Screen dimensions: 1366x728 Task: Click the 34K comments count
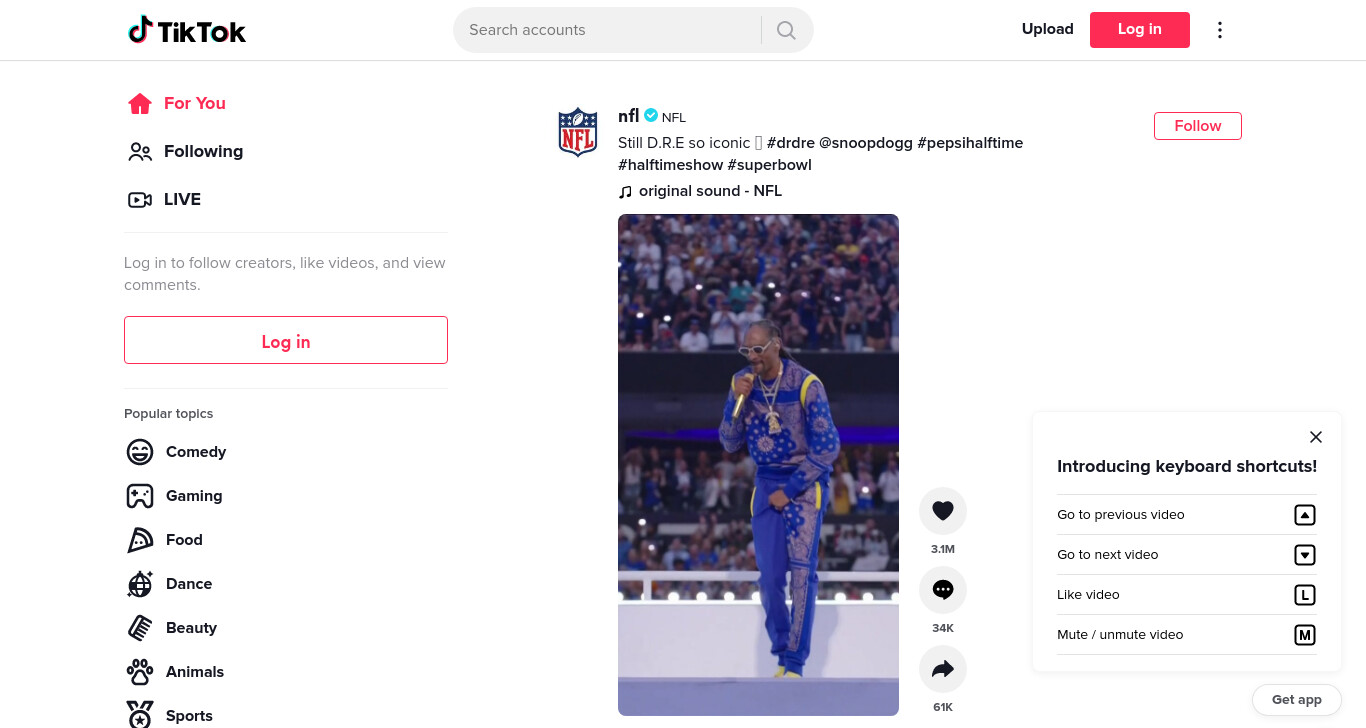(x=943, y=628)
